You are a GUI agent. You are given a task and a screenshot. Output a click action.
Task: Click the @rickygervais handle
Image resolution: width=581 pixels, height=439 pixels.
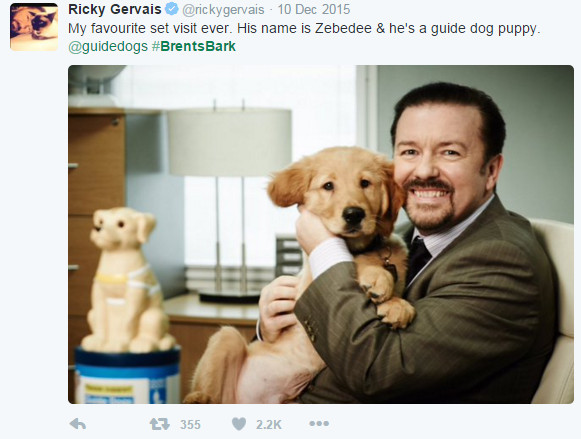pos(223,10)
